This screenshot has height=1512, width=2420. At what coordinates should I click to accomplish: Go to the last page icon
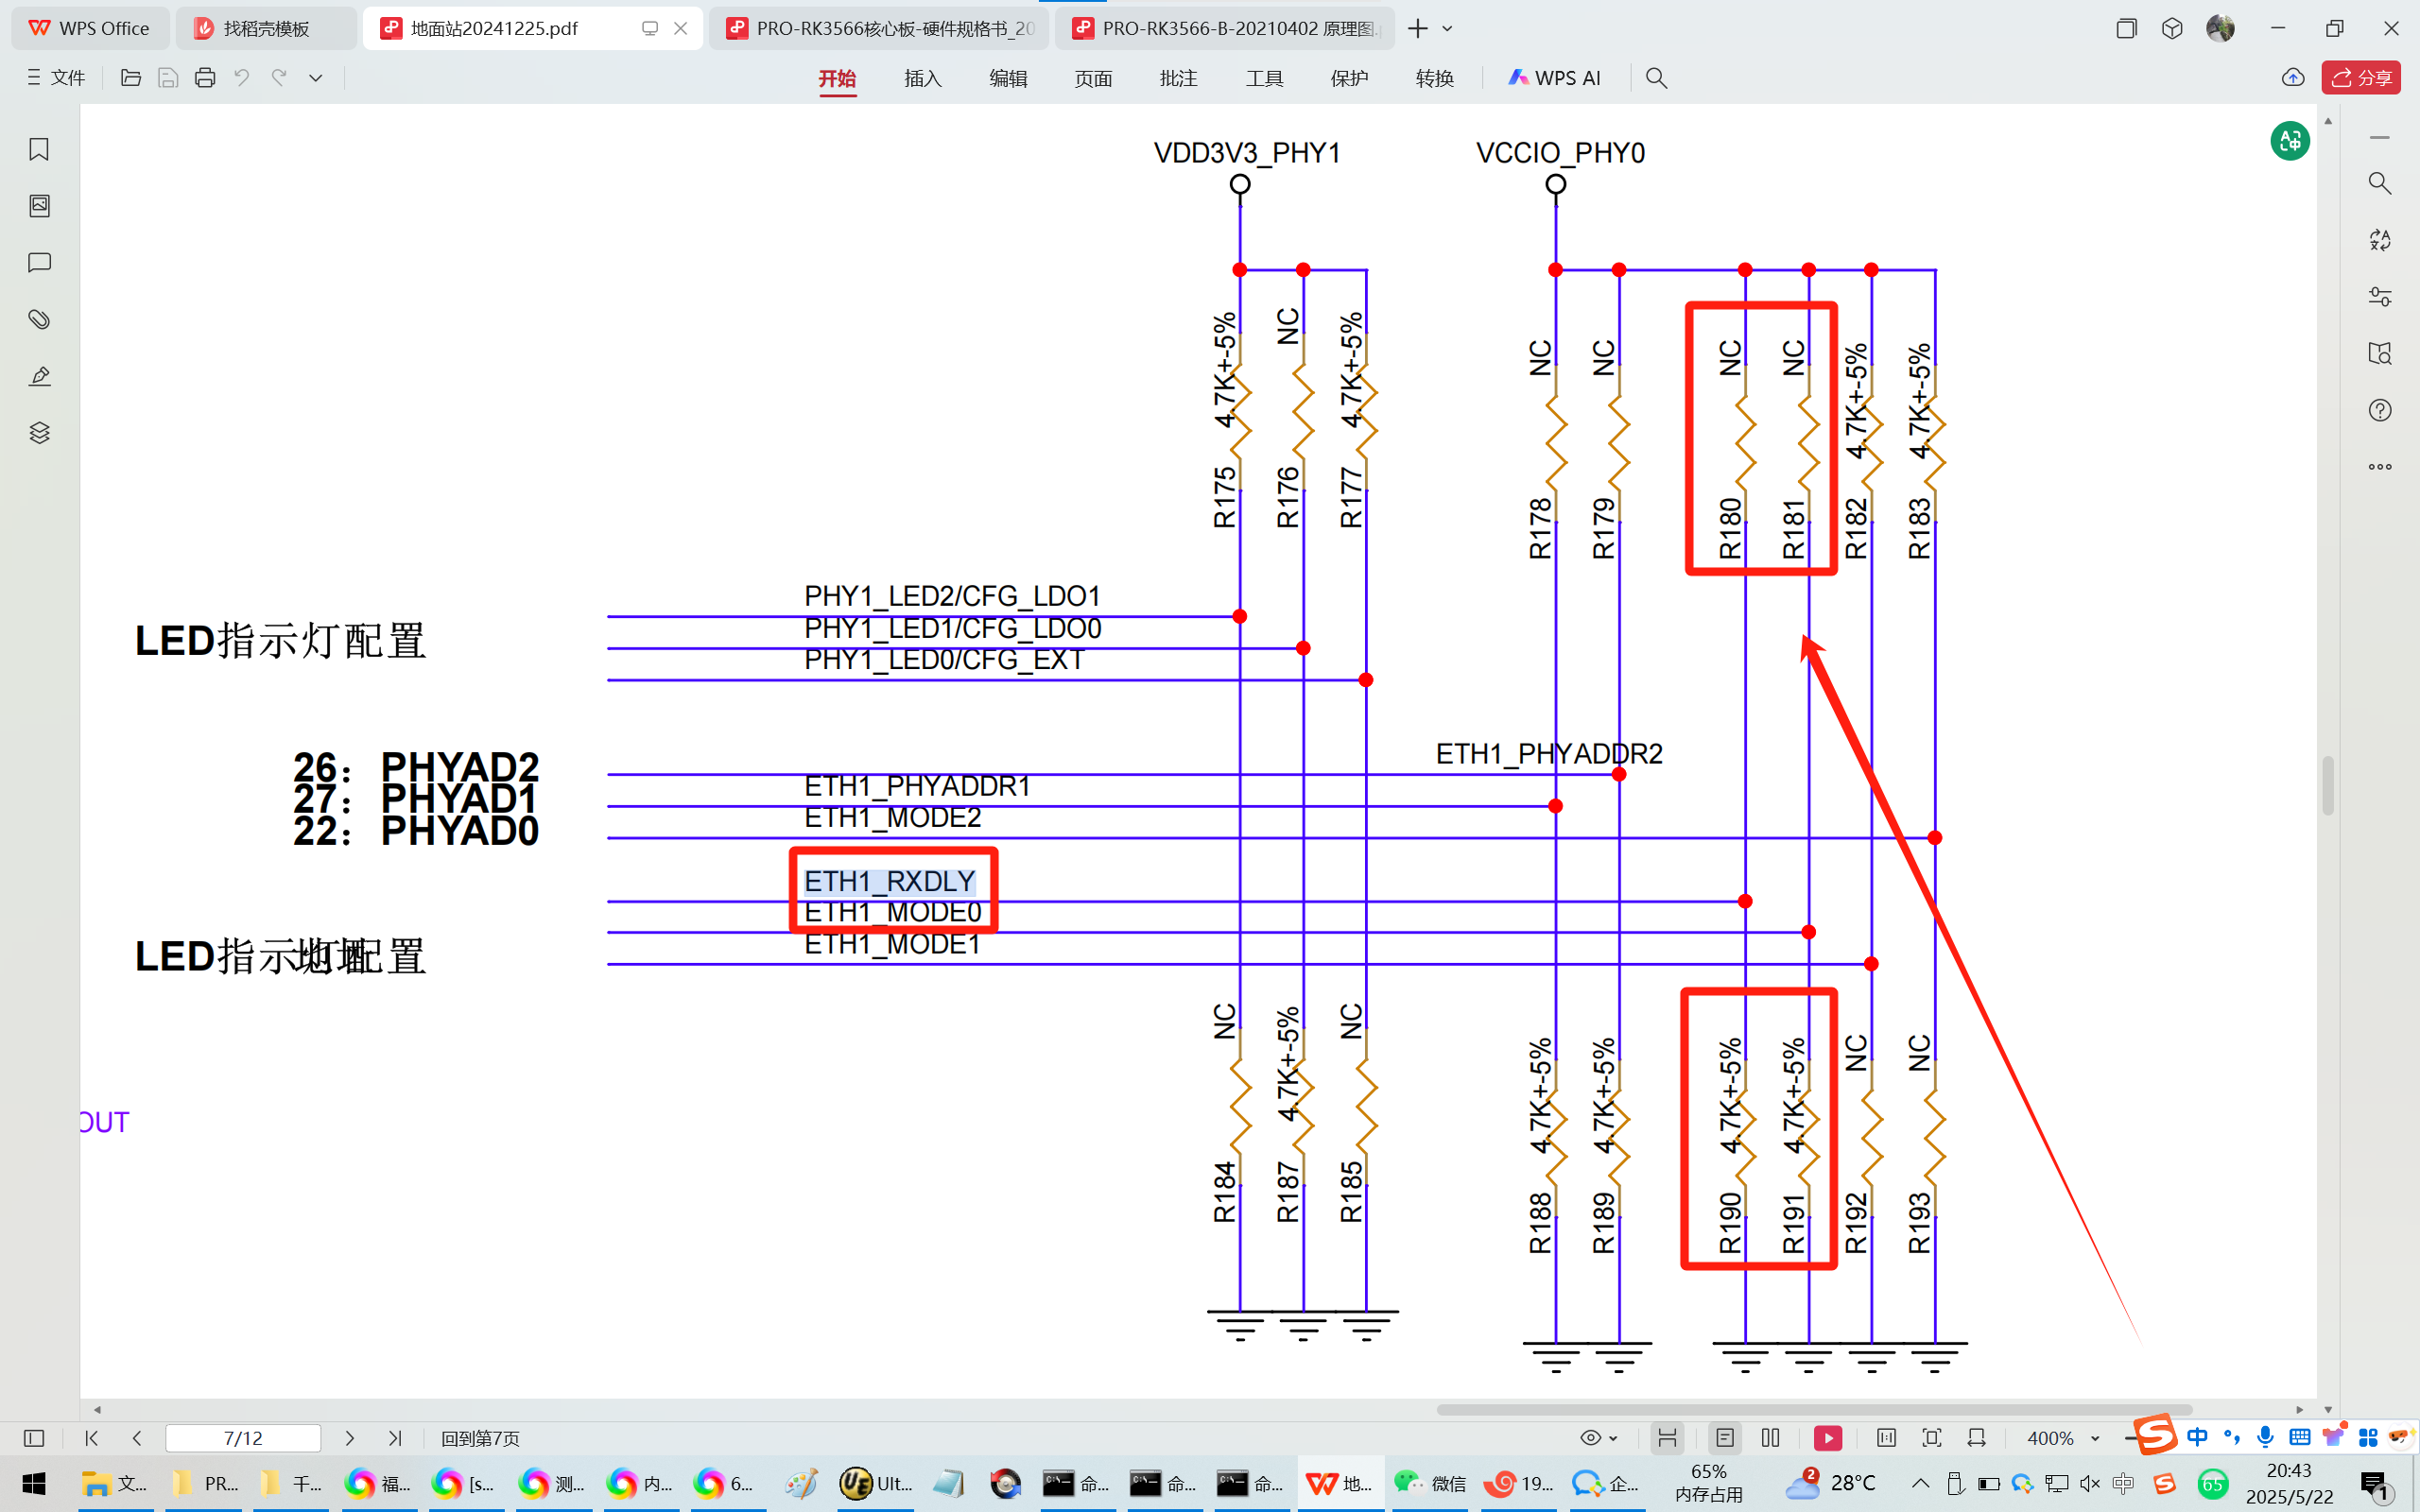click(x=395, y=1438)
